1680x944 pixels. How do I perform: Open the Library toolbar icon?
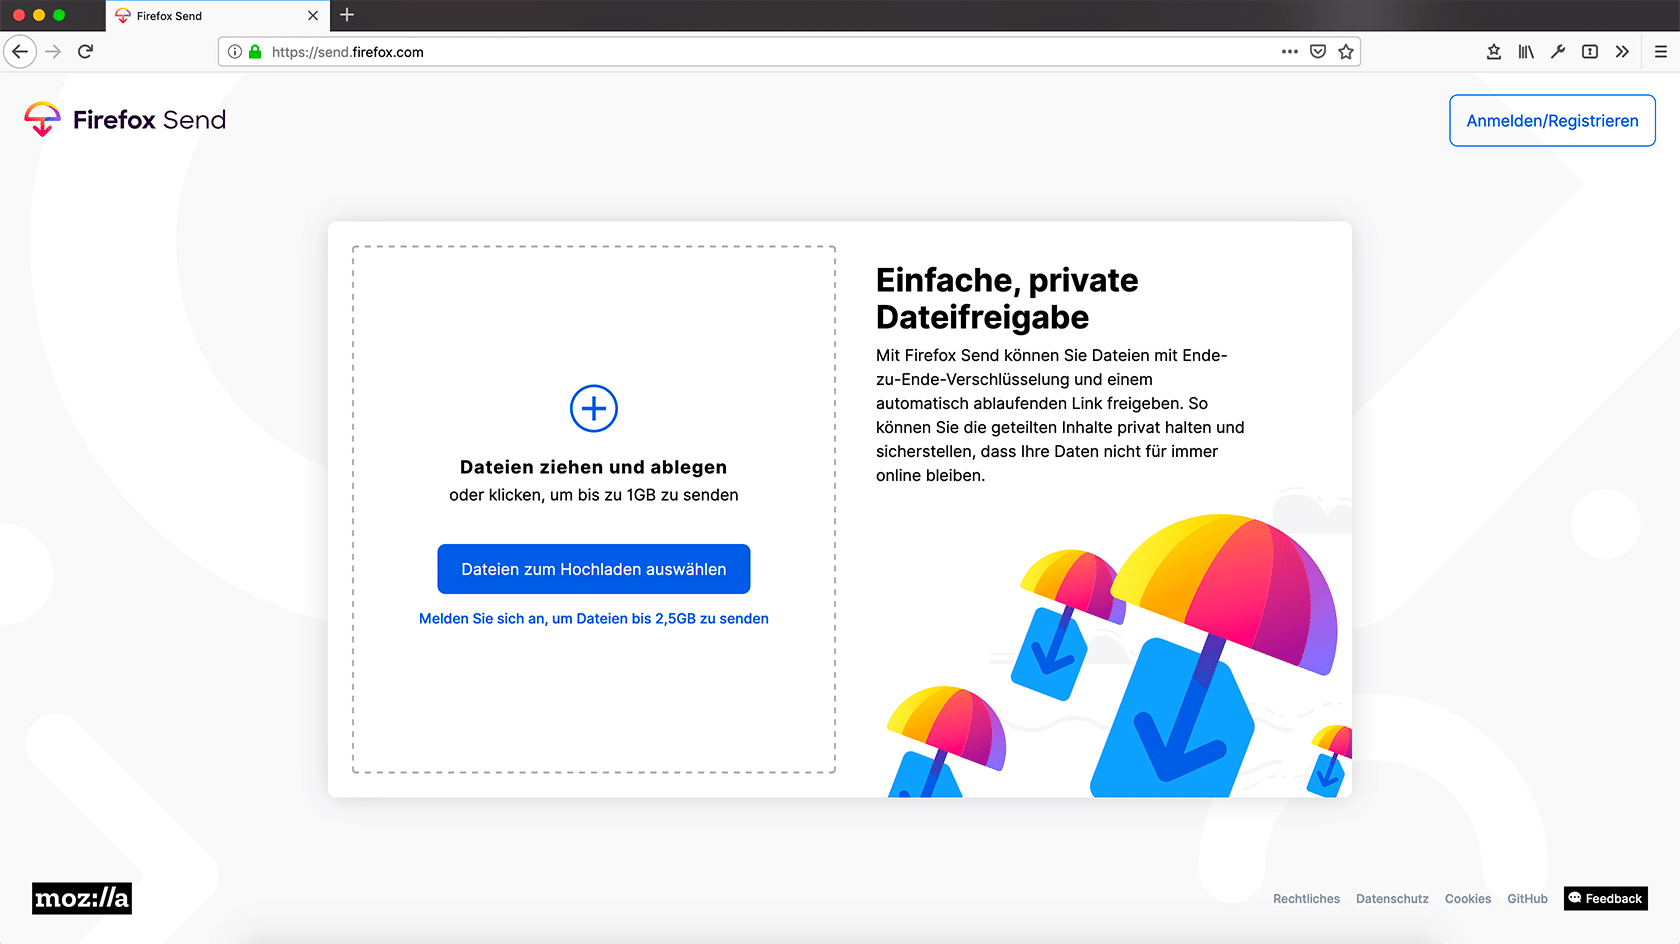(x=1526, y=52)
